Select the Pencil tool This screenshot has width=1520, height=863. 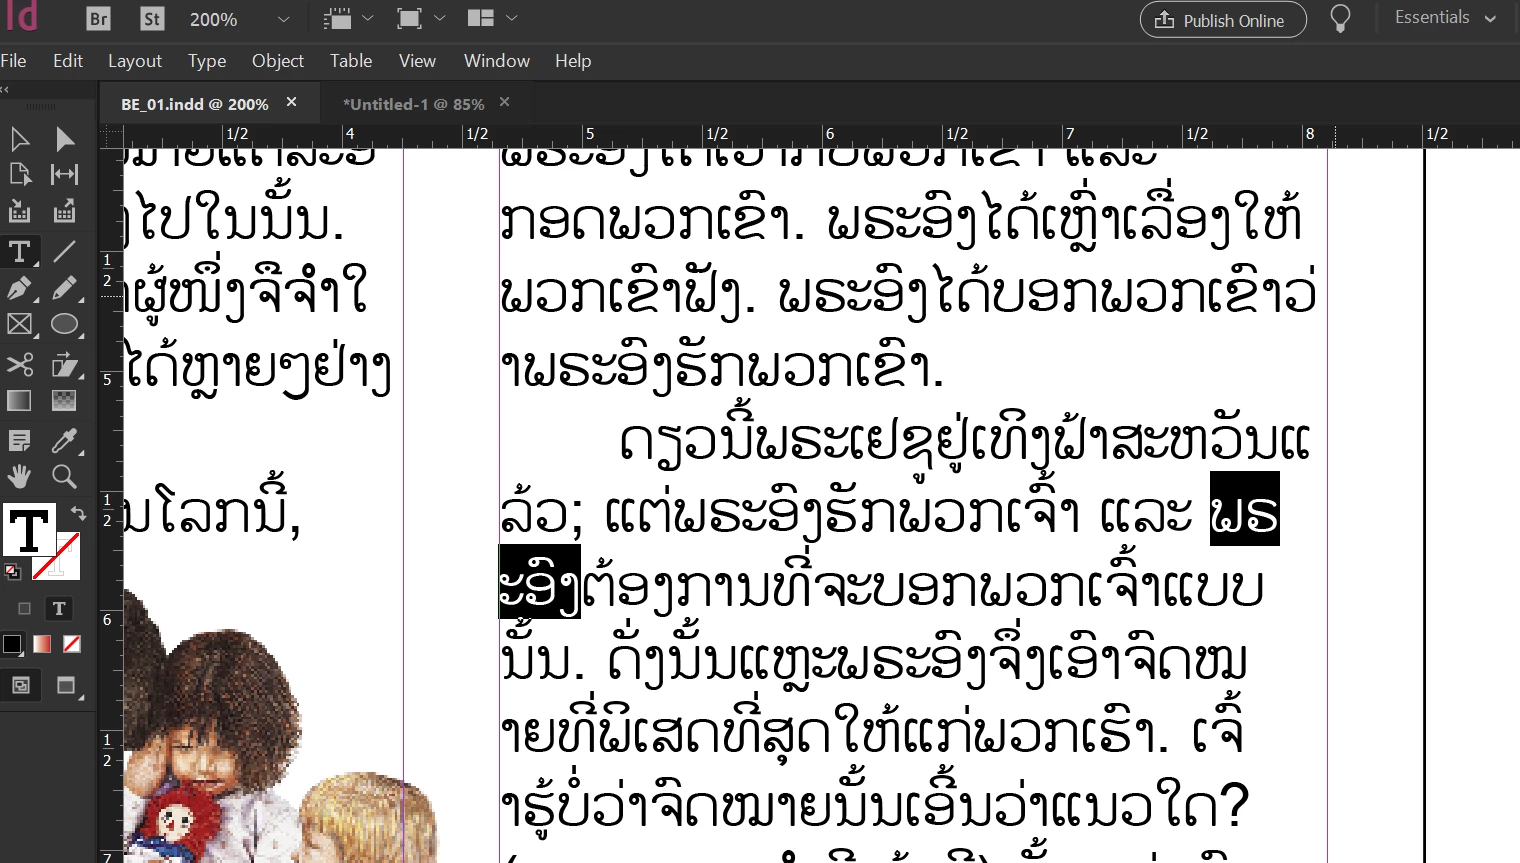tap(65, 288)
